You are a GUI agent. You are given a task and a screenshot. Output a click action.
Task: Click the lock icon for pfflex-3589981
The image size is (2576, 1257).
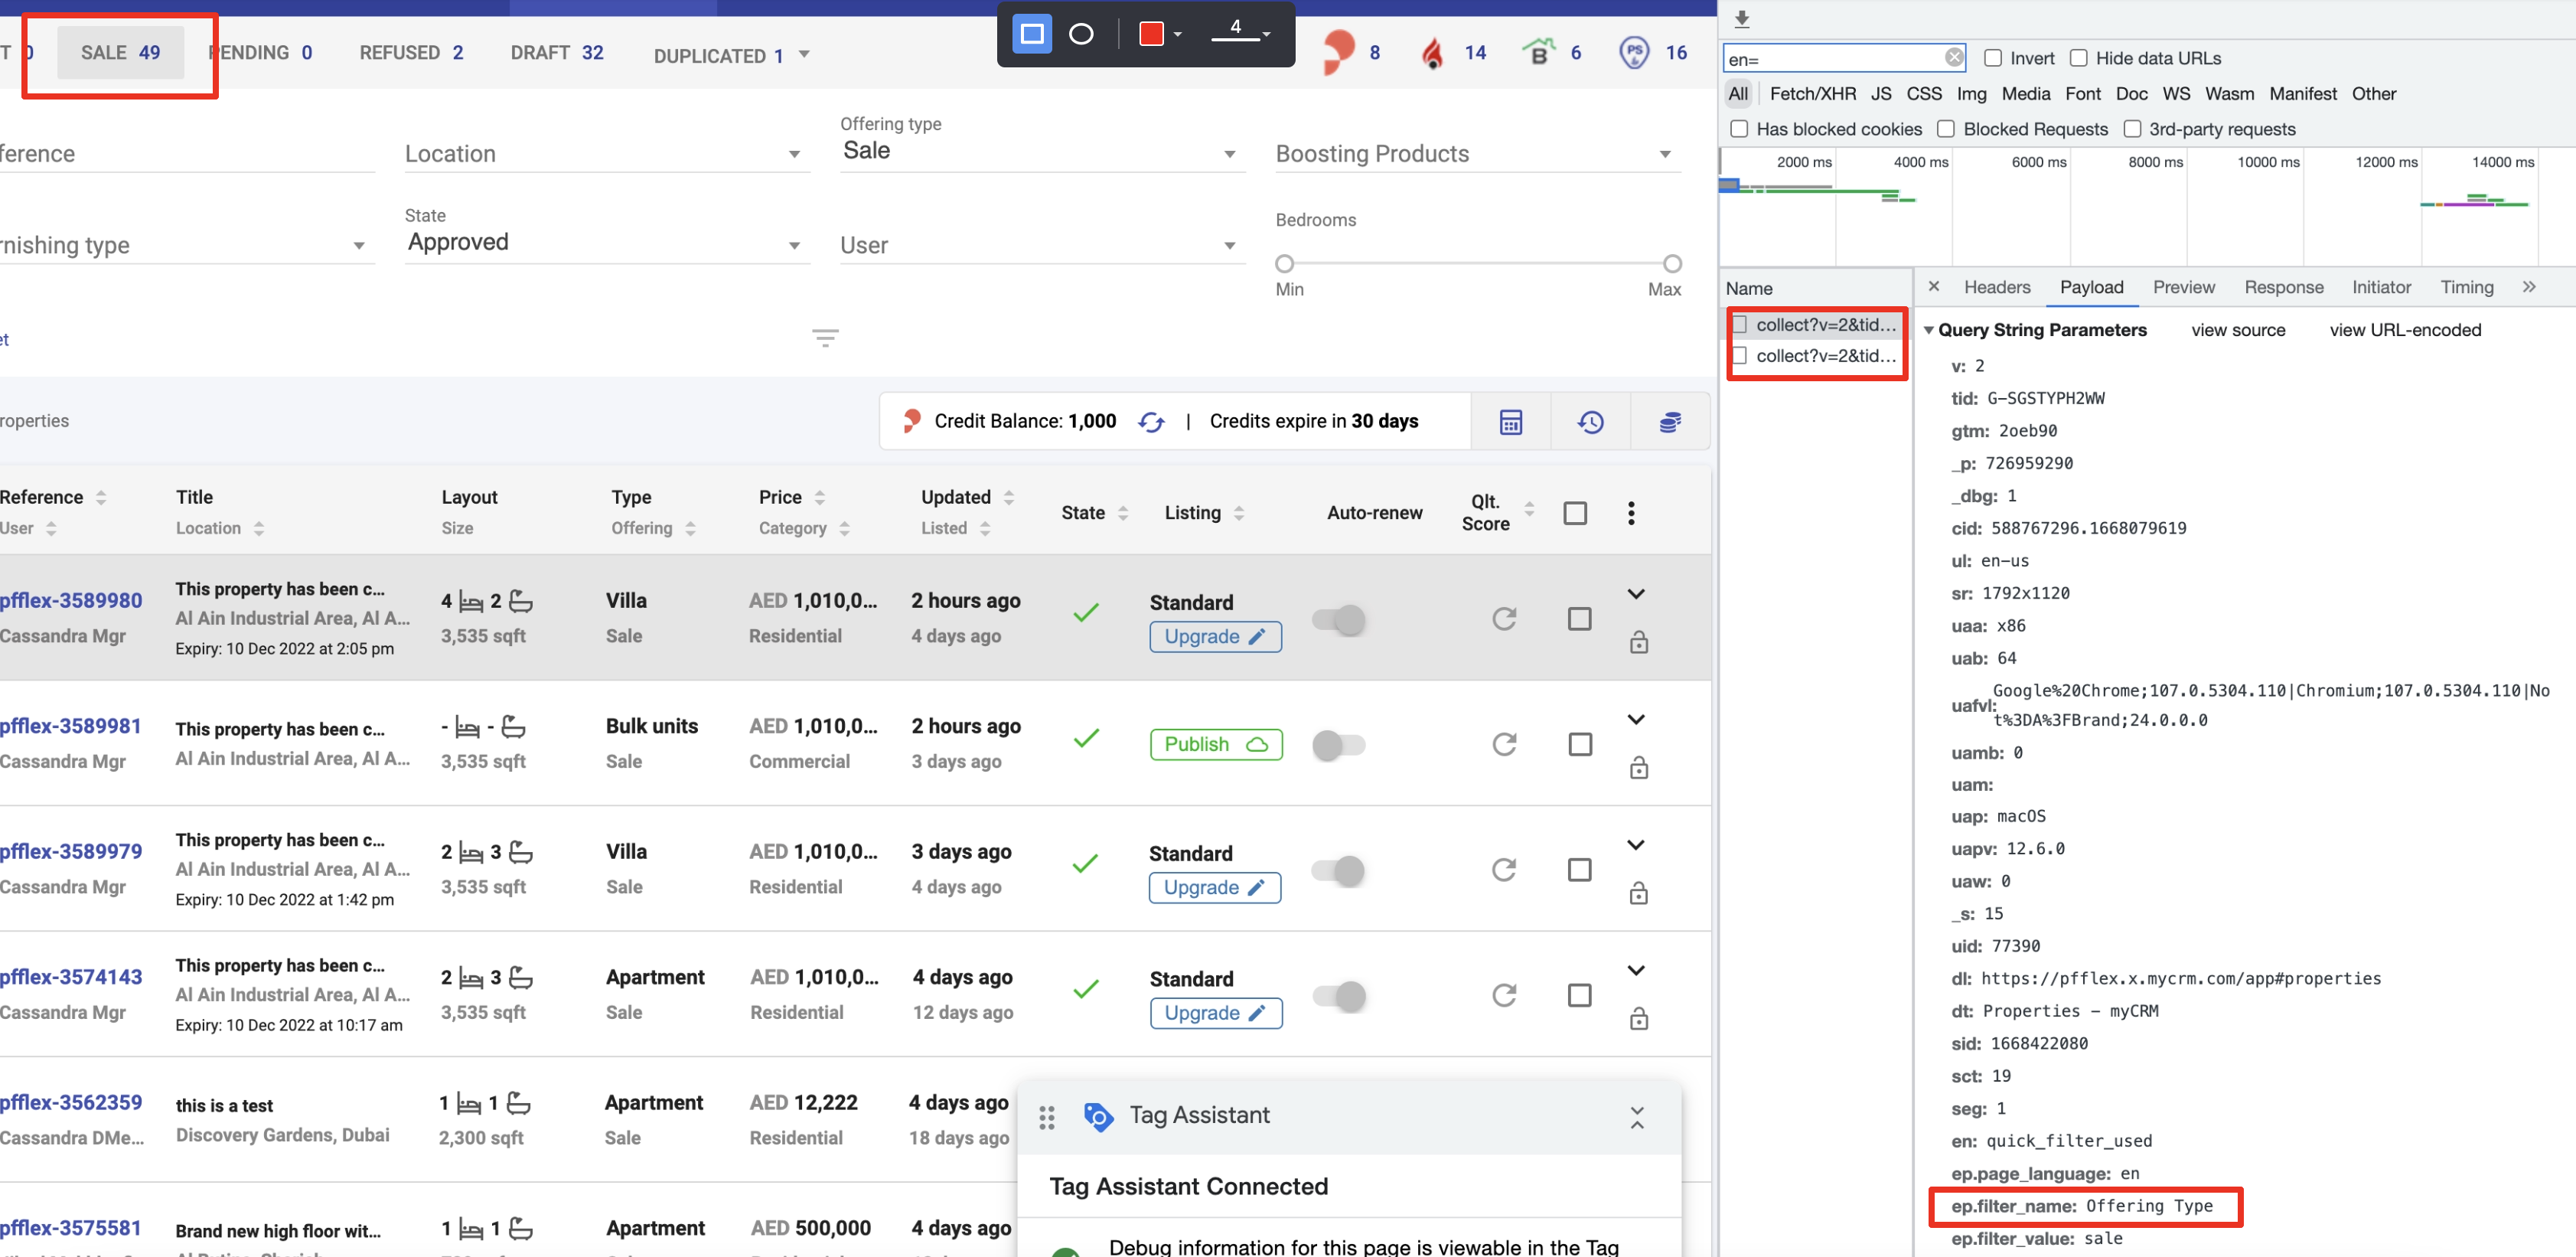[x=1638, y=768]
